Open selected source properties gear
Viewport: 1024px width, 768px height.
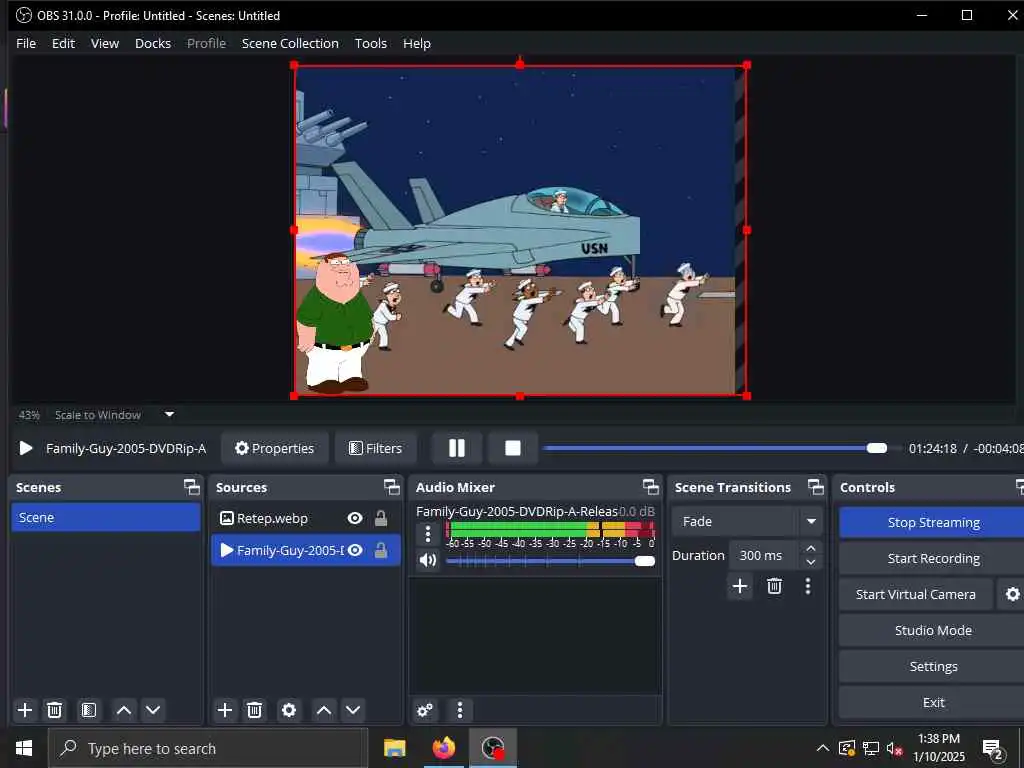[289, 710]
